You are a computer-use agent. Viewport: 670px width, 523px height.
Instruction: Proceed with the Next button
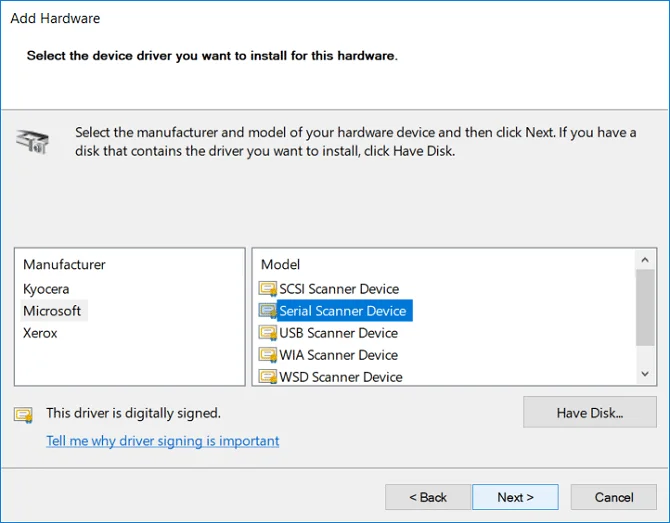pyautogui.click(x=515, y=497)
